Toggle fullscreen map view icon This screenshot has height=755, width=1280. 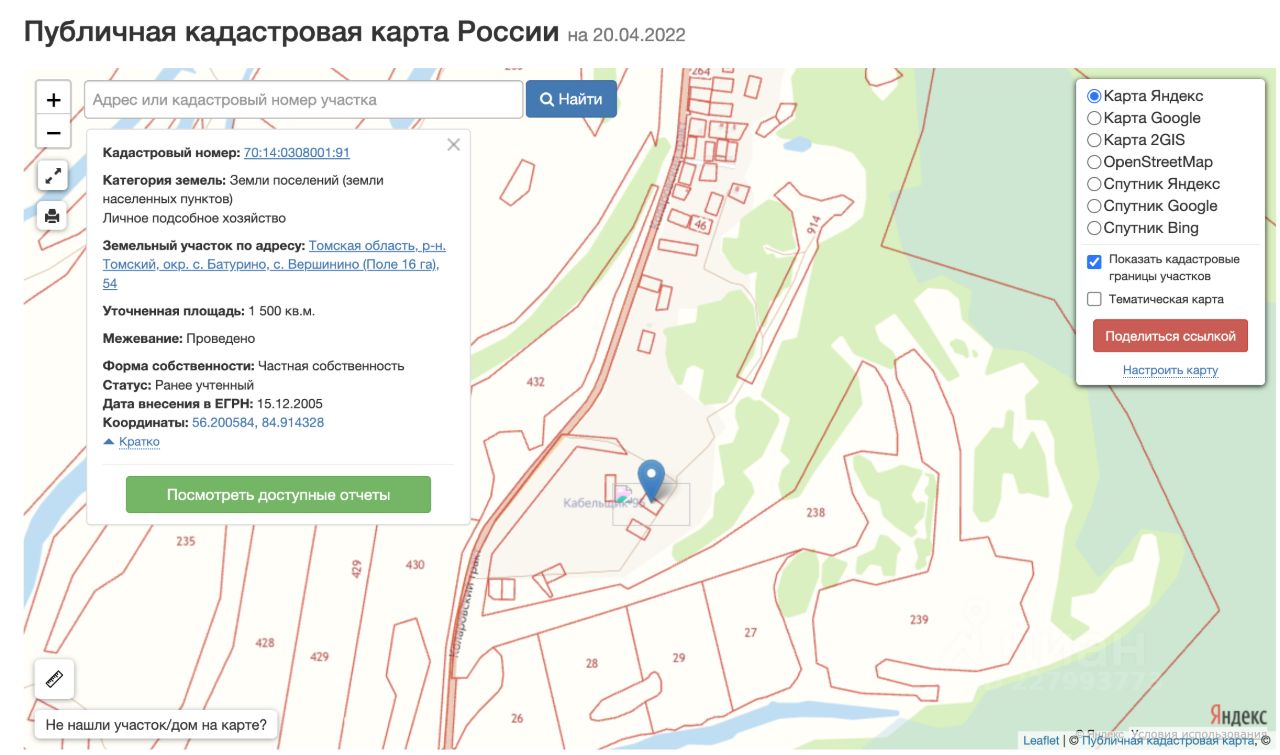pos(52,176)
